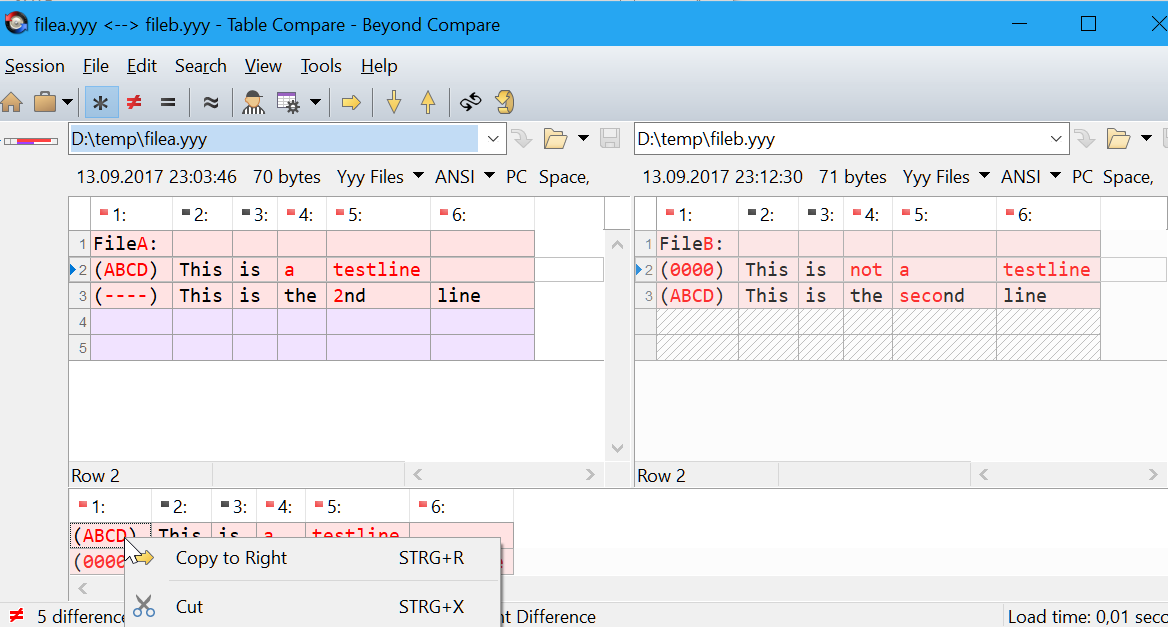Toggle Show All asterisk filter

tap(101, 102)
